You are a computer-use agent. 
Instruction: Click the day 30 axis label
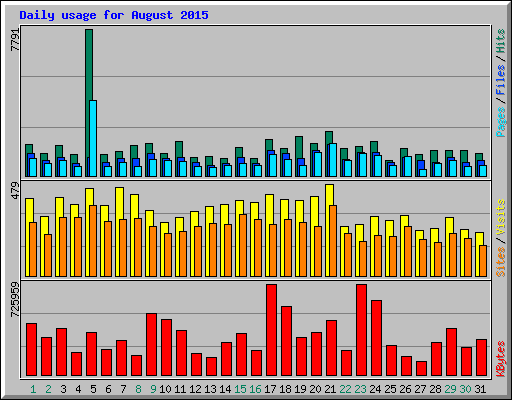(x=465, y=389)
